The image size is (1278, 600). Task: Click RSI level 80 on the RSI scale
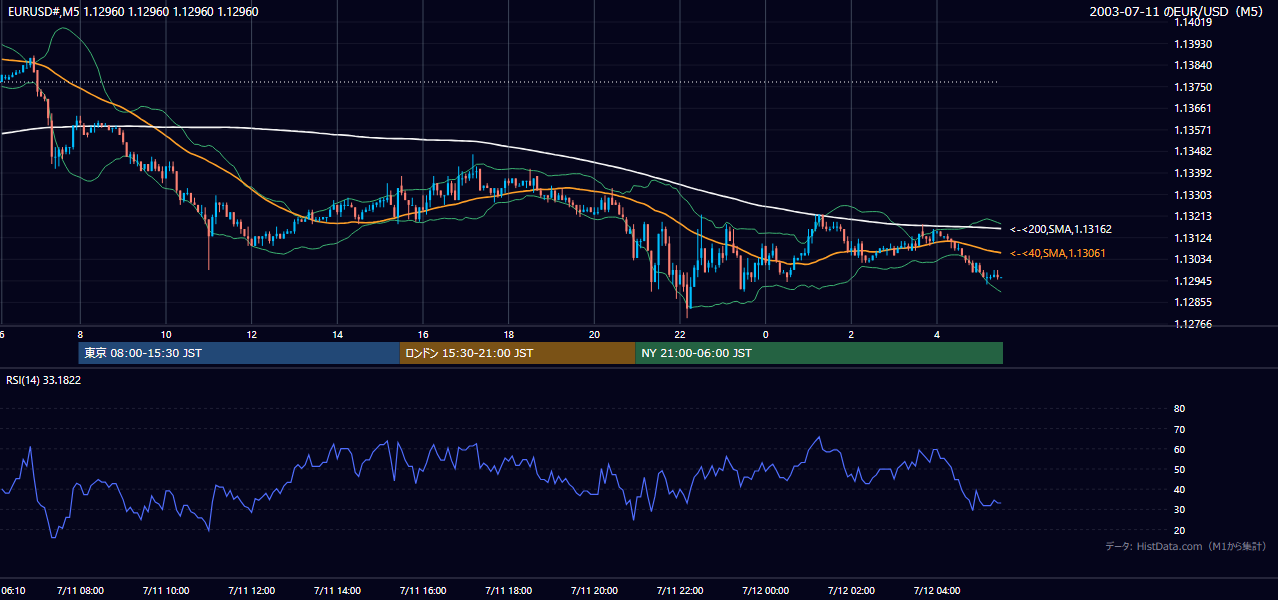tap(1179, 409)
